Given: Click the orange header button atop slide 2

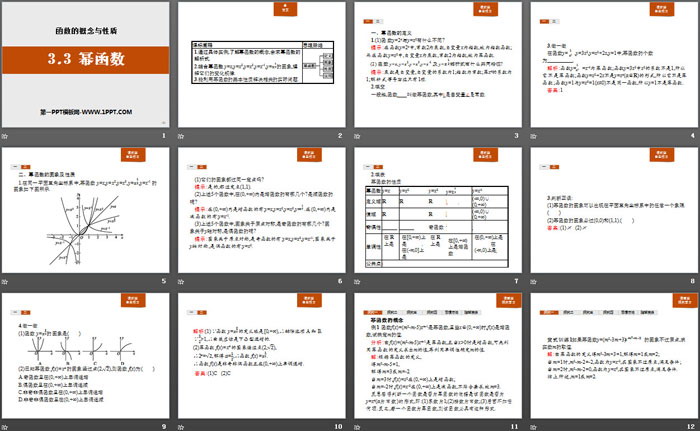Looking at the screenshot, I should point(256,8).
